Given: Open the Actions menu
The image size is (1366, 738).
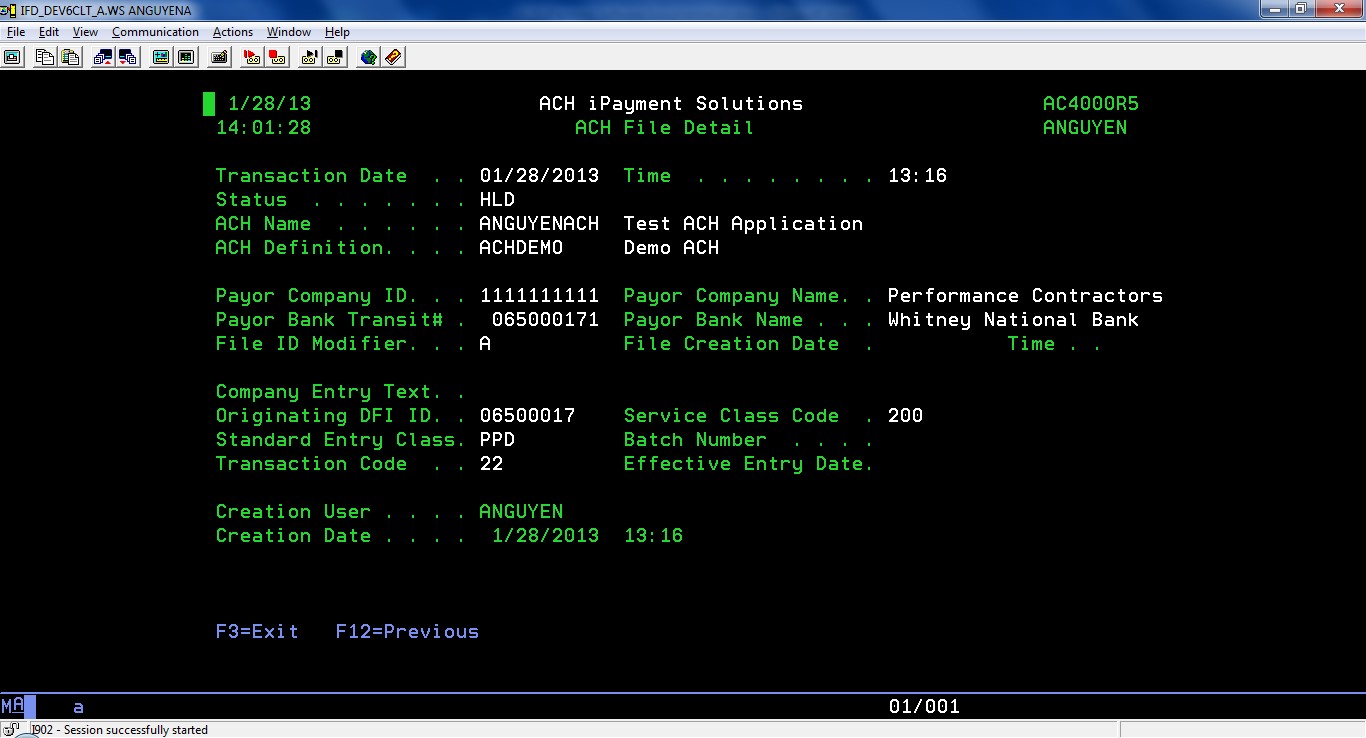Looking at the screenshot, I should (232, 32).
